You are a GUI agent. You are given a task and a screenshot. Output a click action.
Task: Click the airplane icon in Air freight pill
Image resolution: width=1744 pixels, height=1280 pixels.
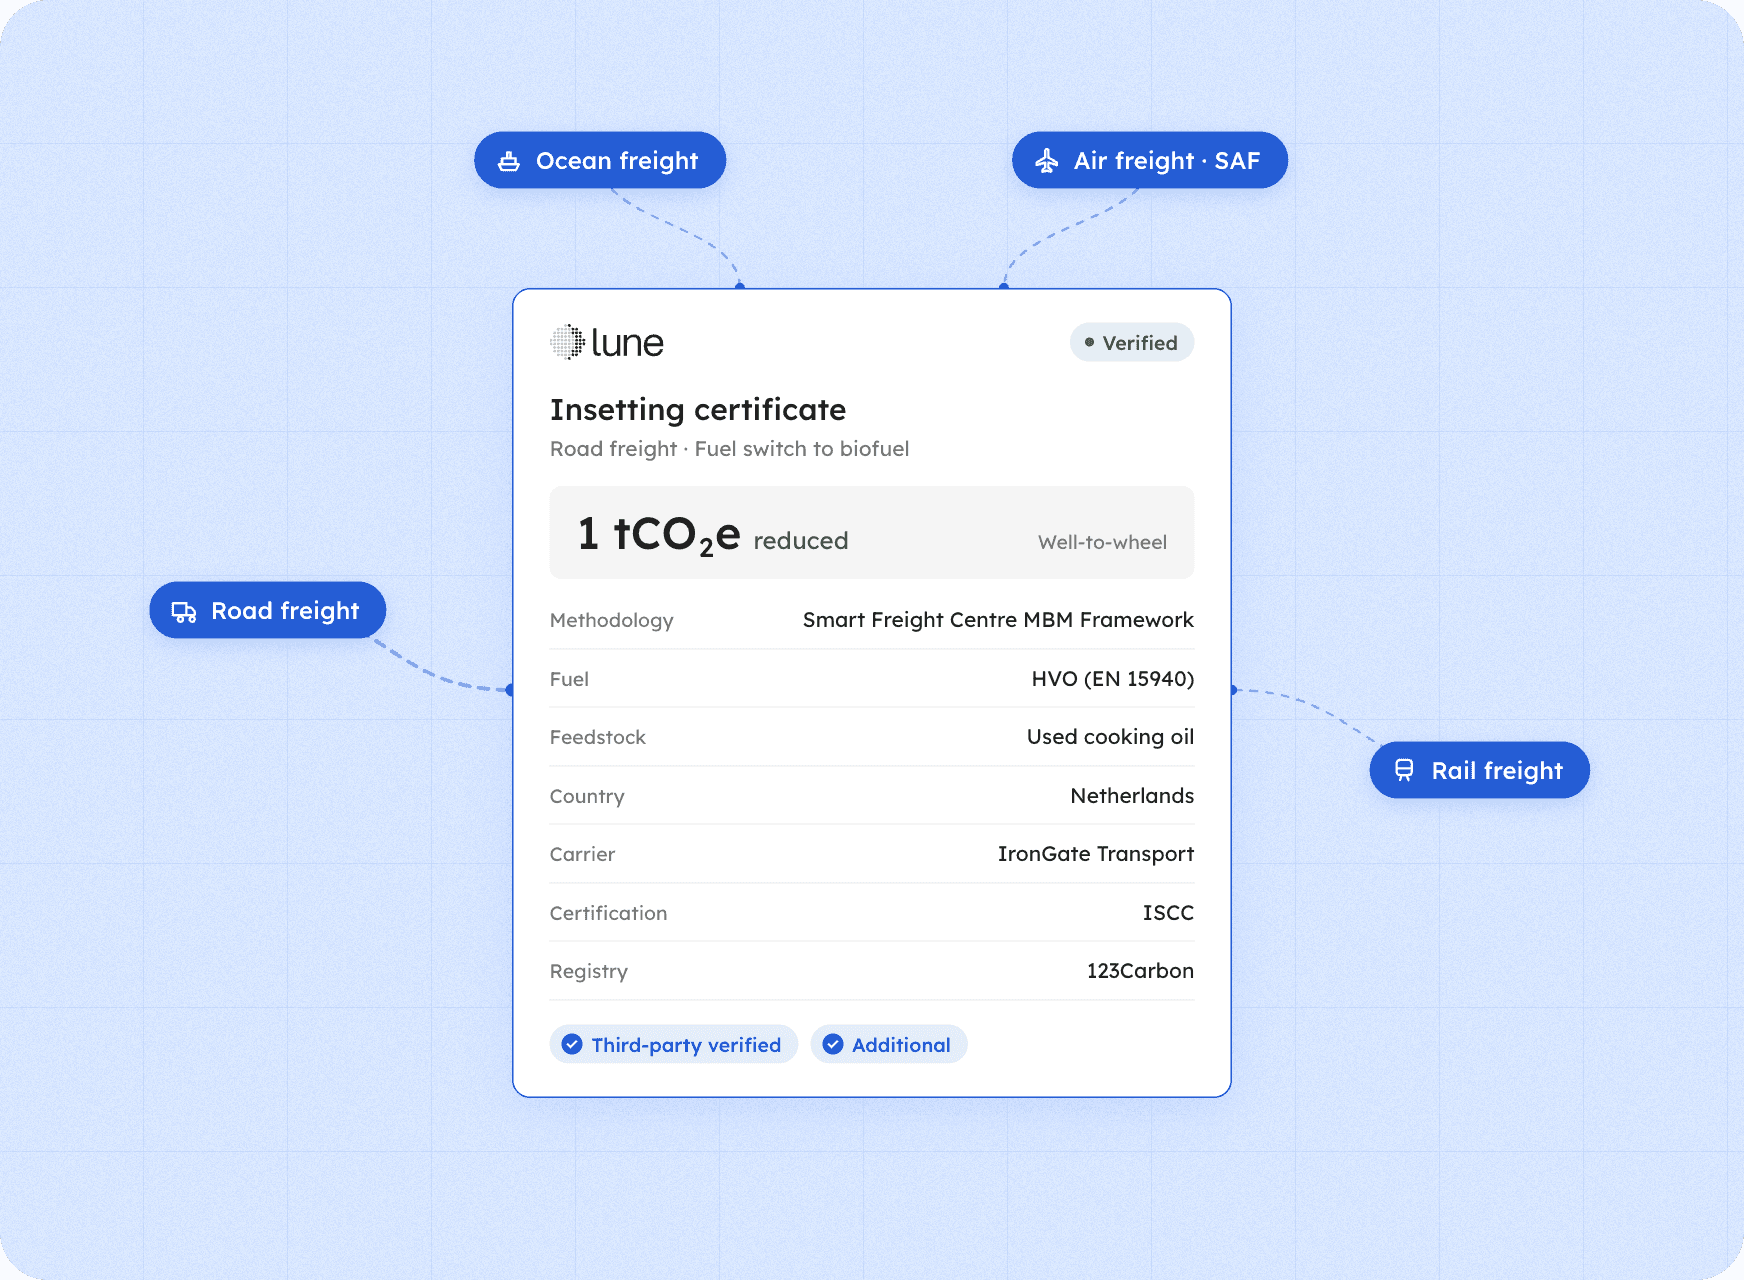tap(1047, 161)
